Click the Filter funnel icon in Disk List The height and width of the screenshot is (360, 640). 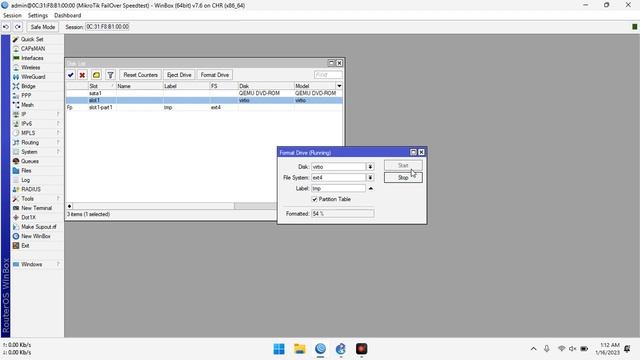[x=110, y=75]
